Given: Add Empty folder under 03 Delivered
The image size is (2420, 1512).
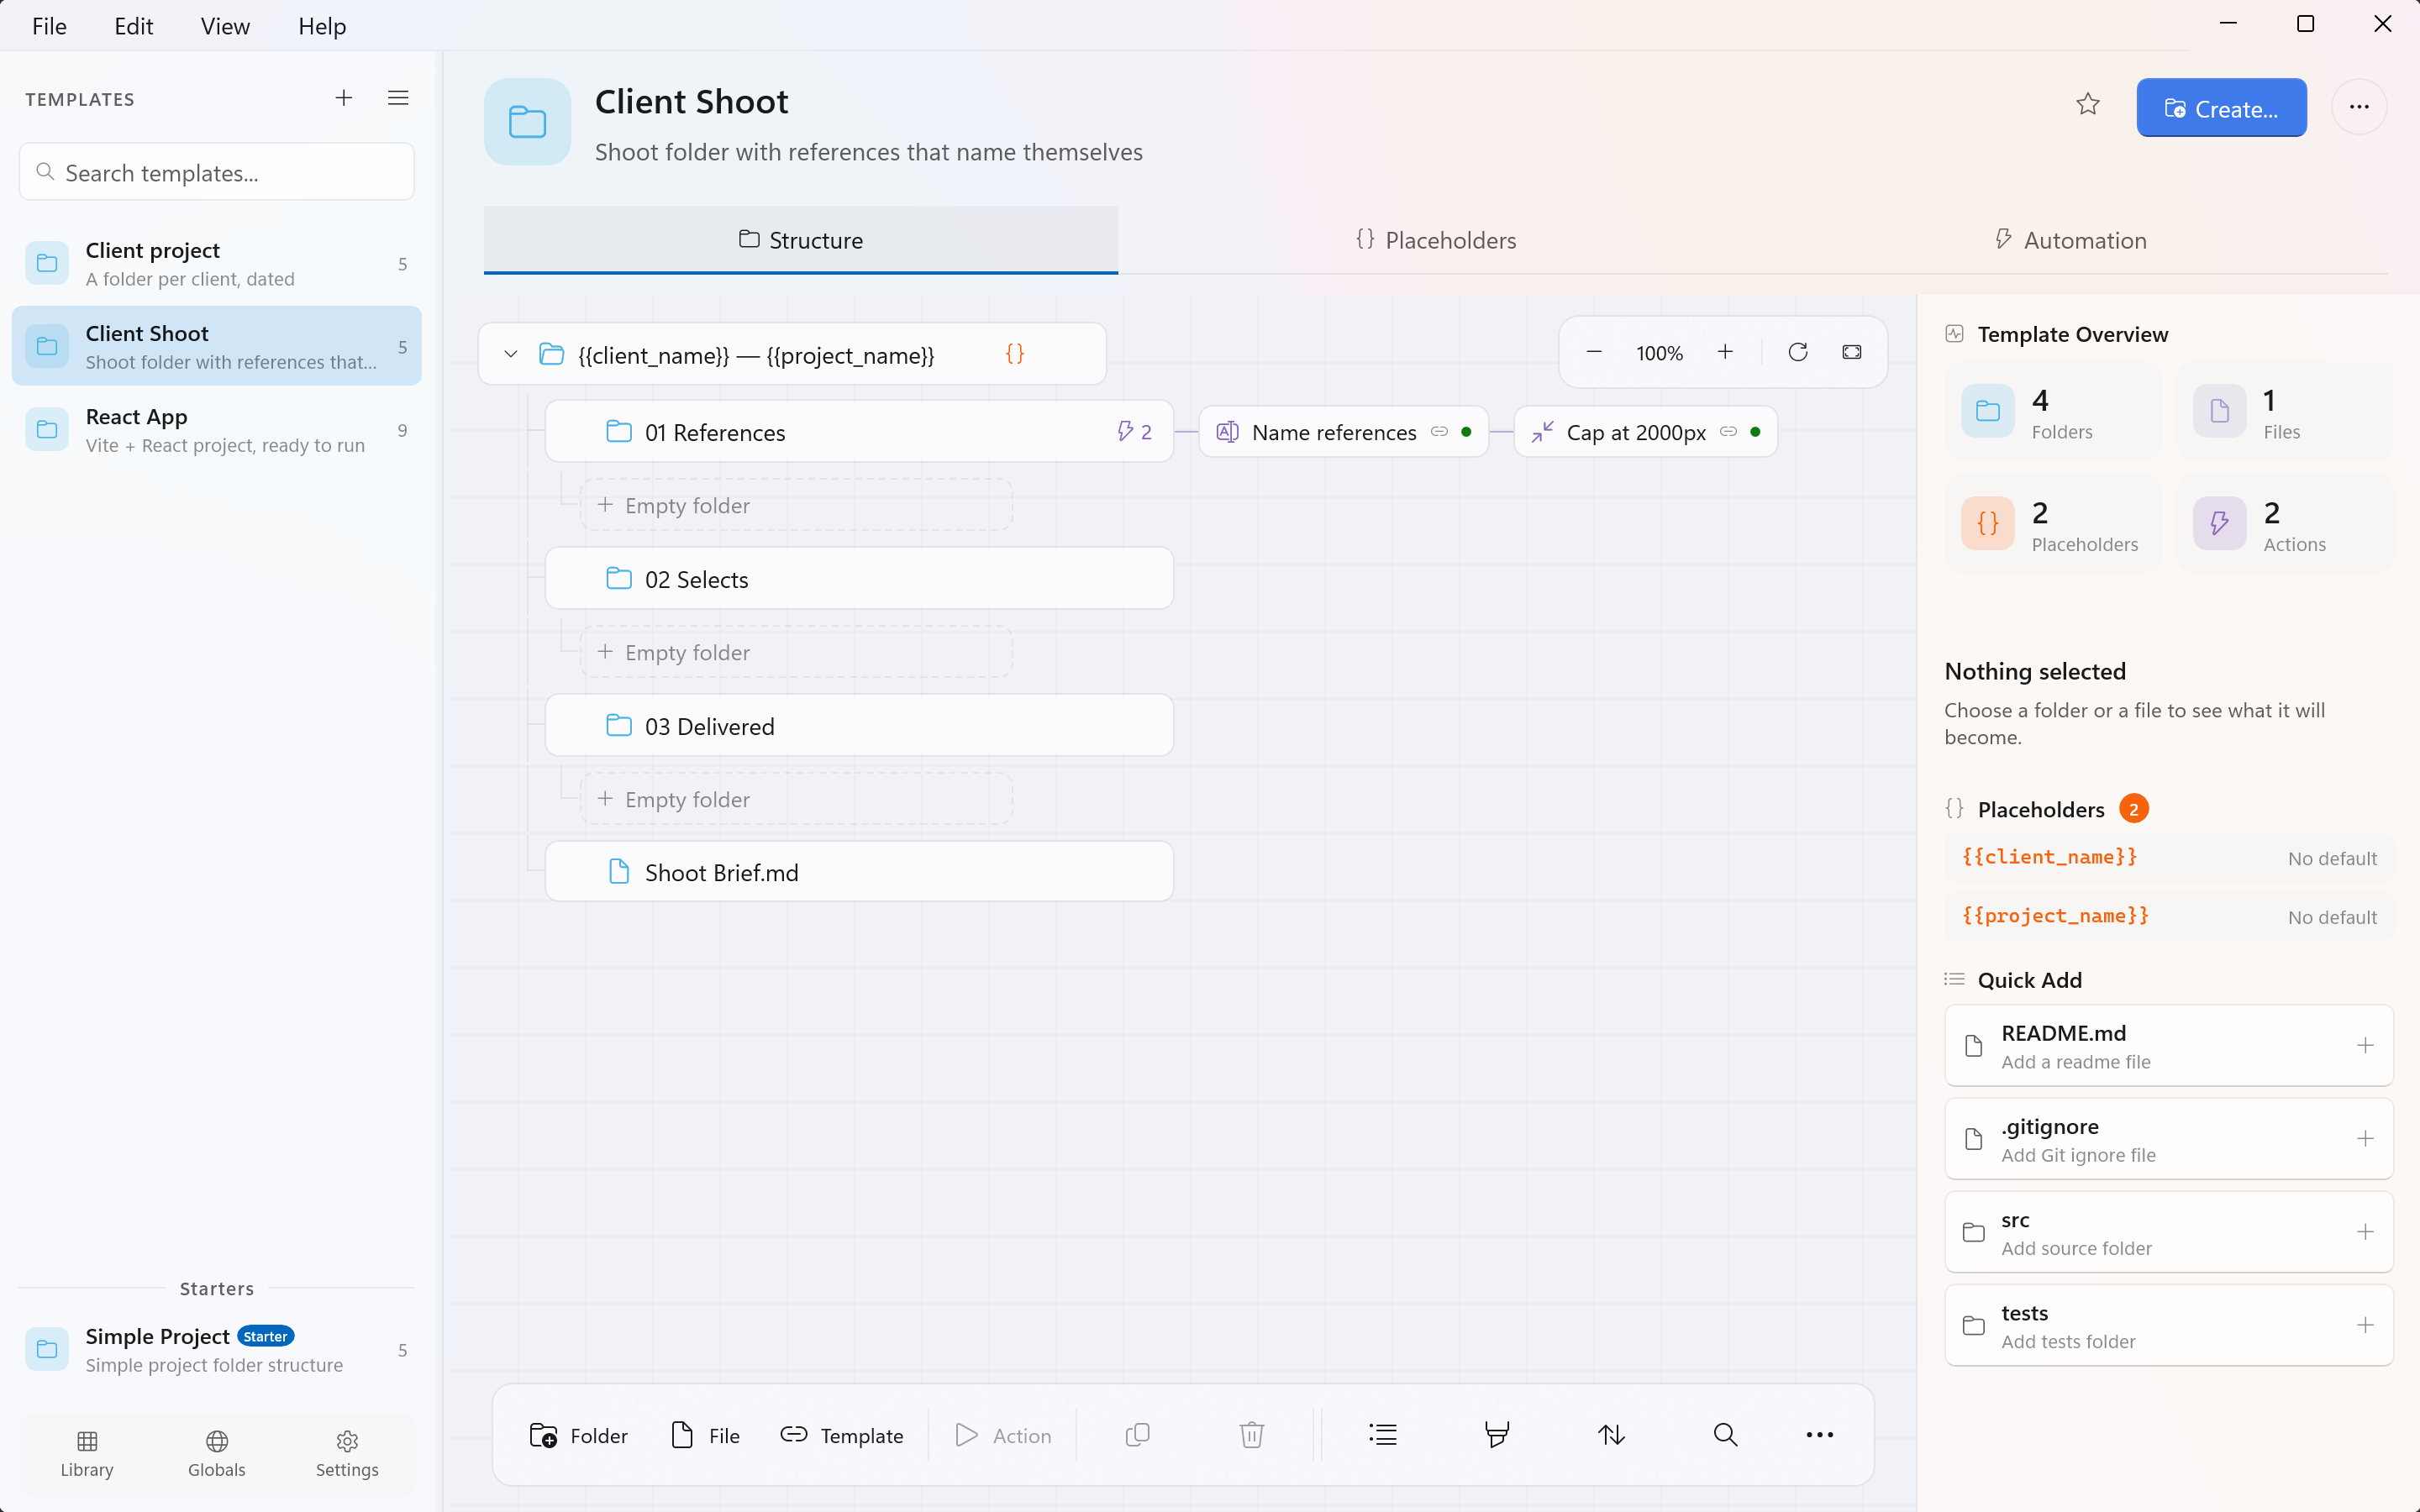Looking at the screenshot, I should (x=796, y=799).
